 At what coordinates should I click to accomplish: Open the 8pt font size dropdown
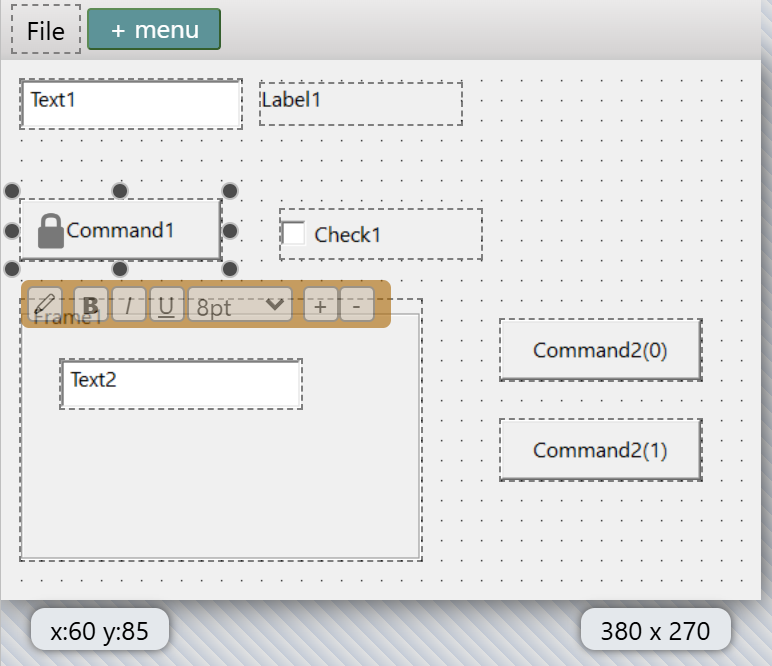click(240, 305)
